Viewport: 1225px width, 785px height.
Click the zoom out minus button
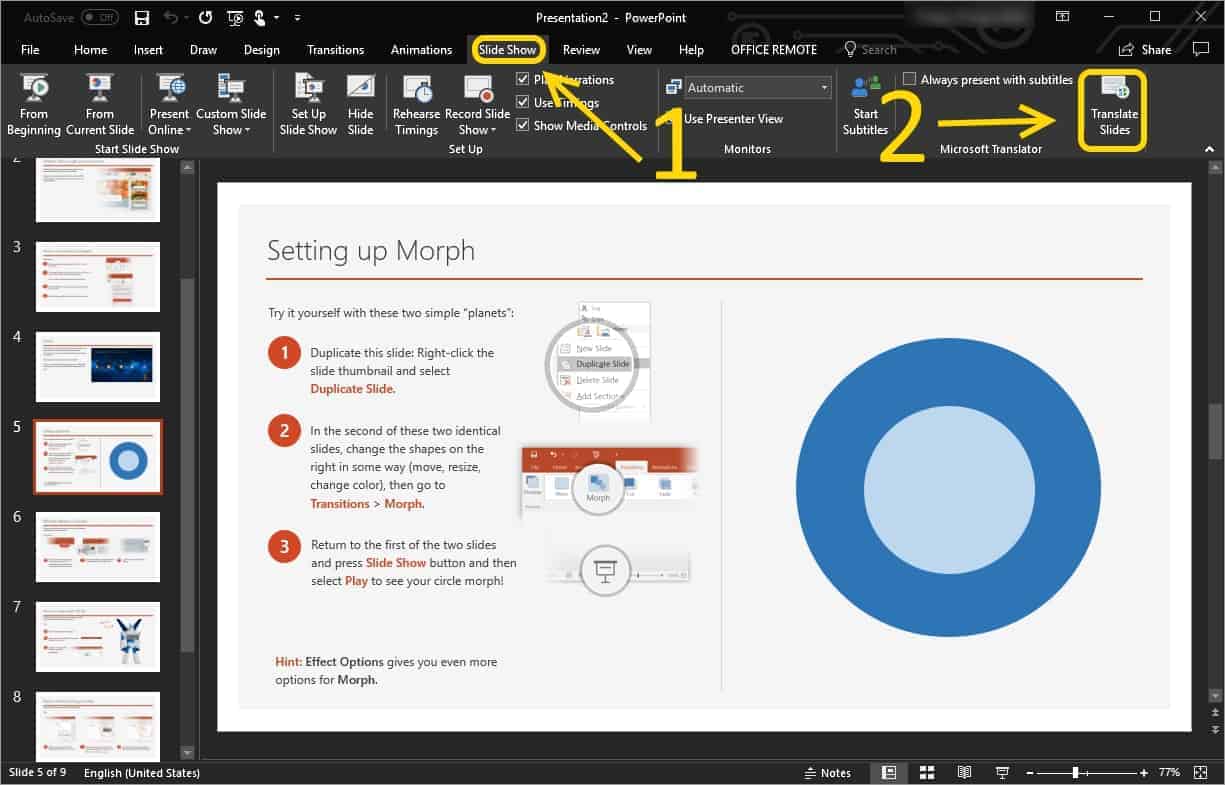(x=1029, y=773)
